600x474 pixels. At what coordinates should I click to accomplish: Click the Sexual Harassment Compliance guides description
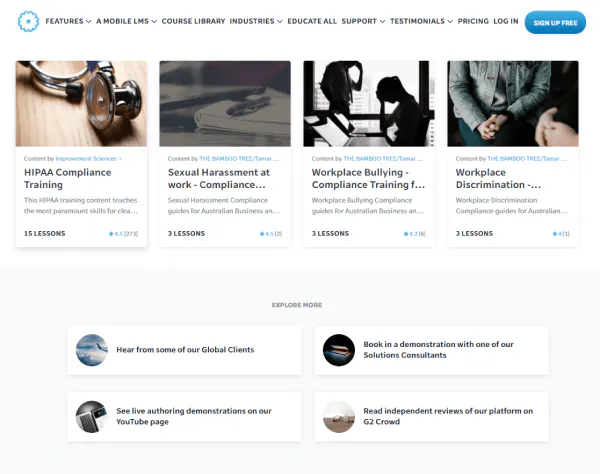coord(224,205)
